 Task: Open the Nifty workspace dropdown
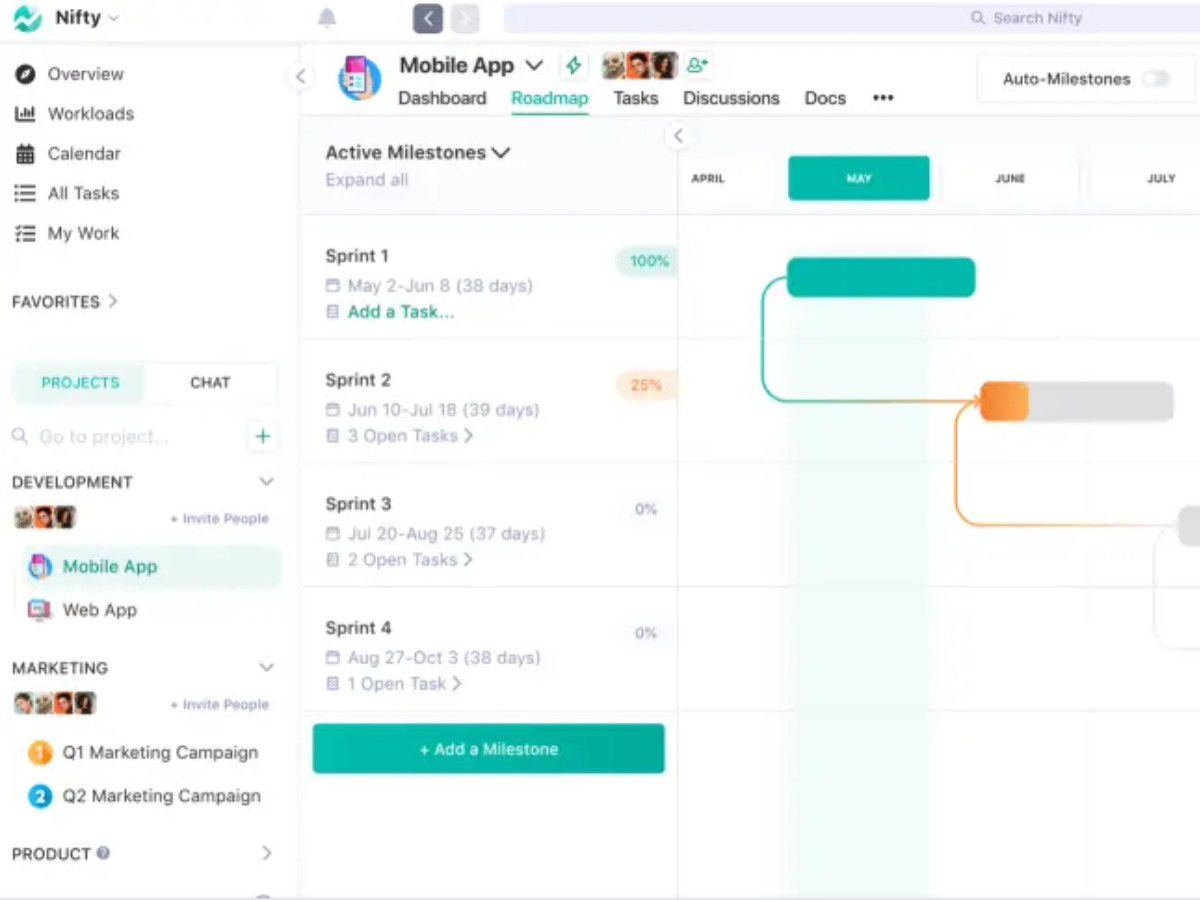[x=113, y=18]
